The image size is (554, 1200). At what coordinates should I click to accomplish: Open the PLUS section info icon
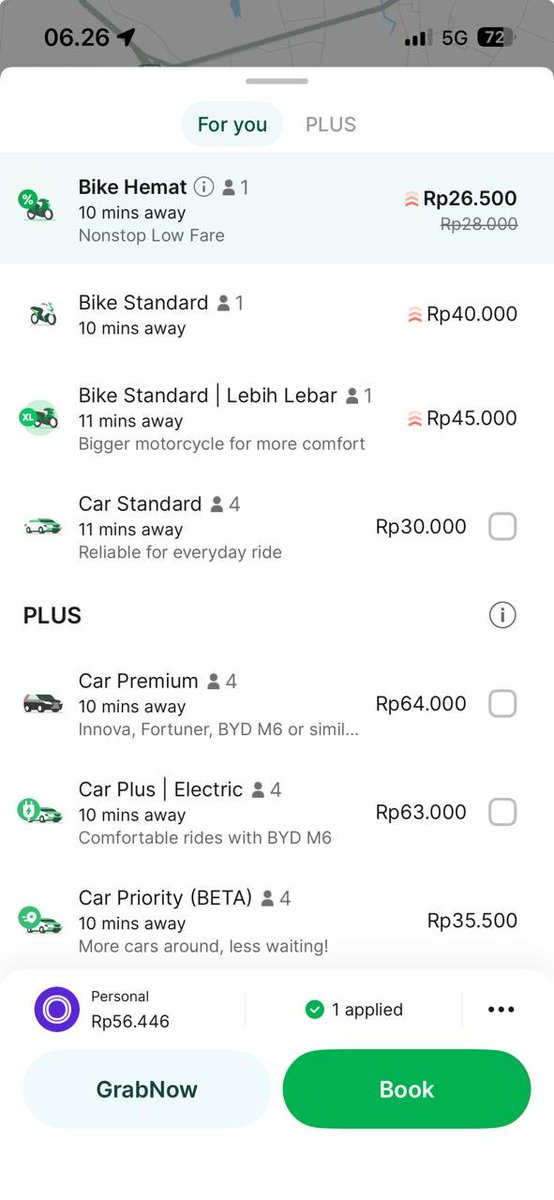[502, 616]
